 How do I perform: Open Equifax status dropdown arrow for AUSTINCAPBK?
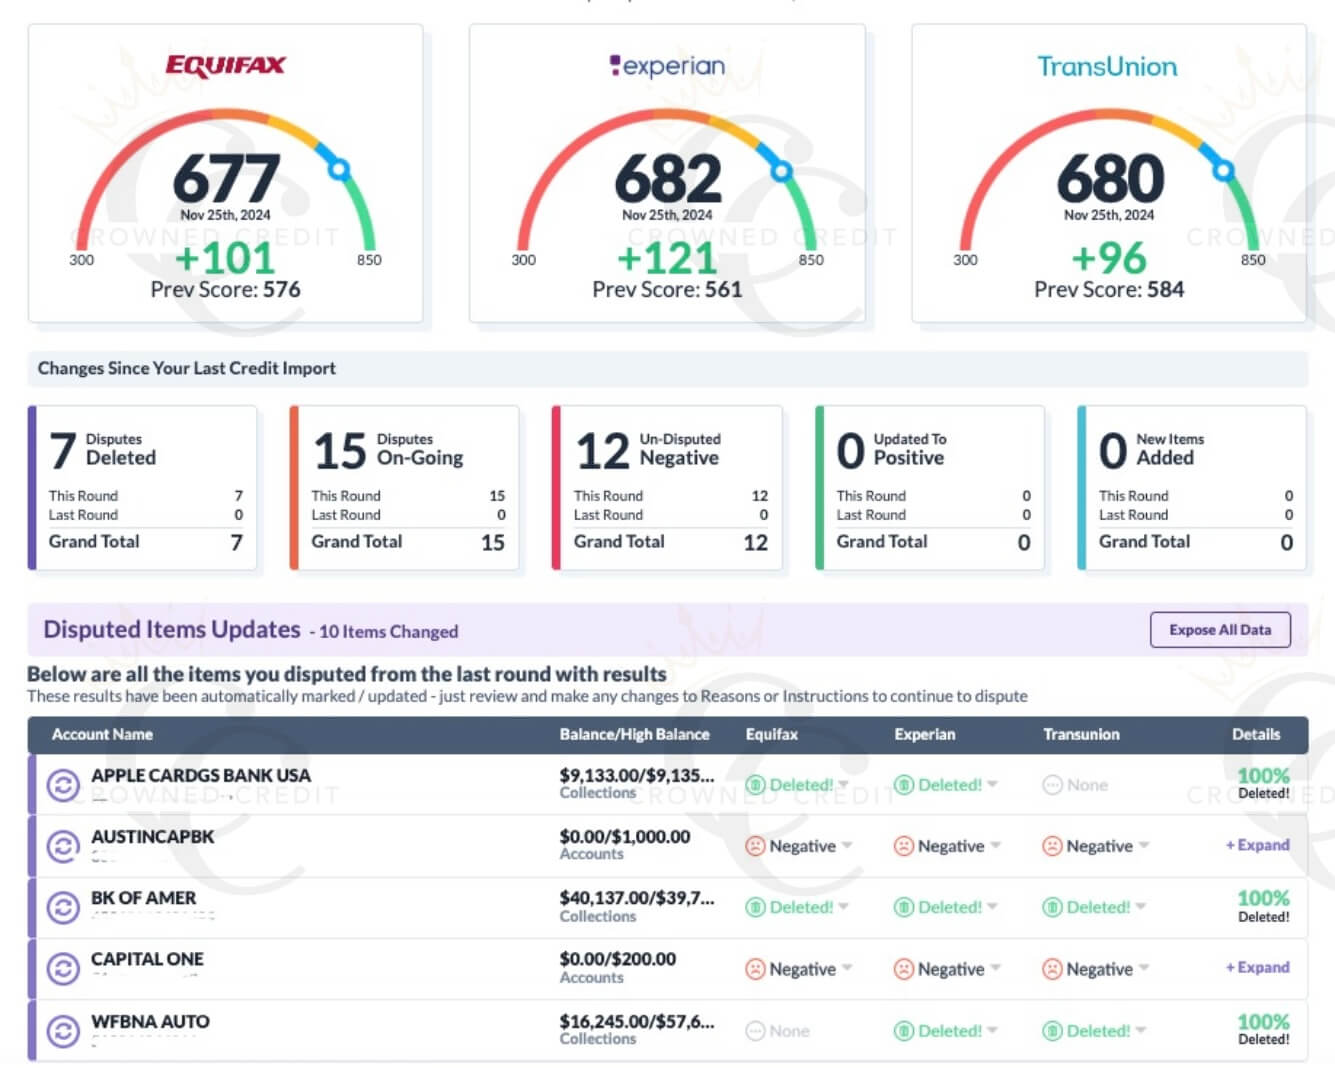coord(847,846)
